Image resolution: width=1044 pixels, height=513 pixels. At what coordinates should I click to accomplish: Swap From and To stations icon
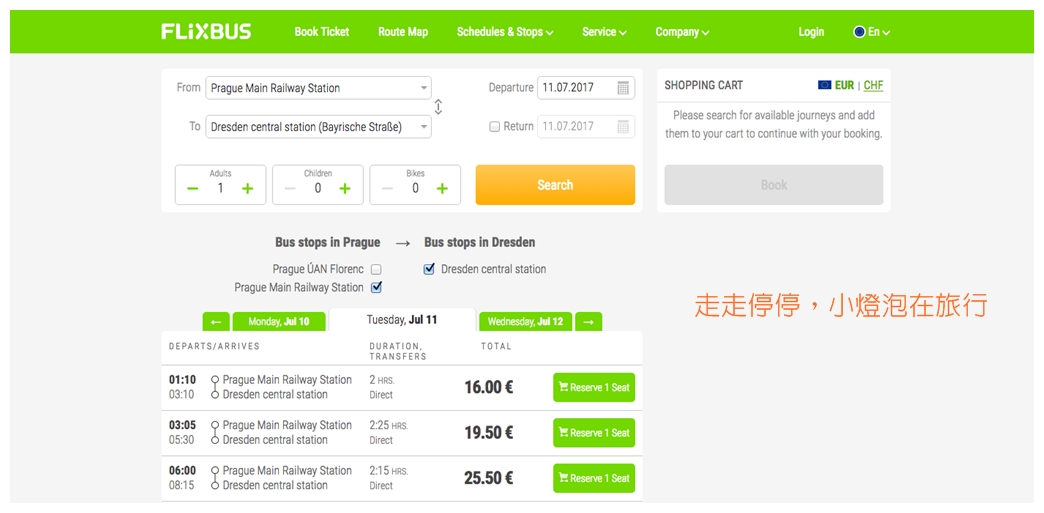coord(438,107)
